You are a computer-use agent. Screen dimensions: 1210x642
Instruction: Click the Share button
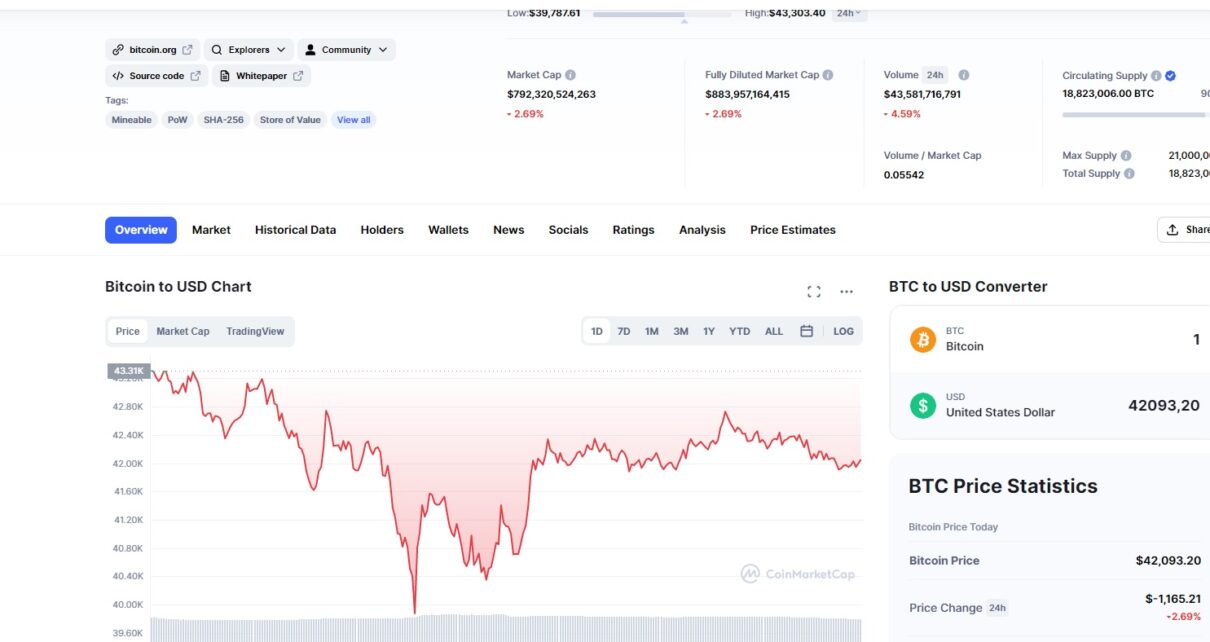1184,230
